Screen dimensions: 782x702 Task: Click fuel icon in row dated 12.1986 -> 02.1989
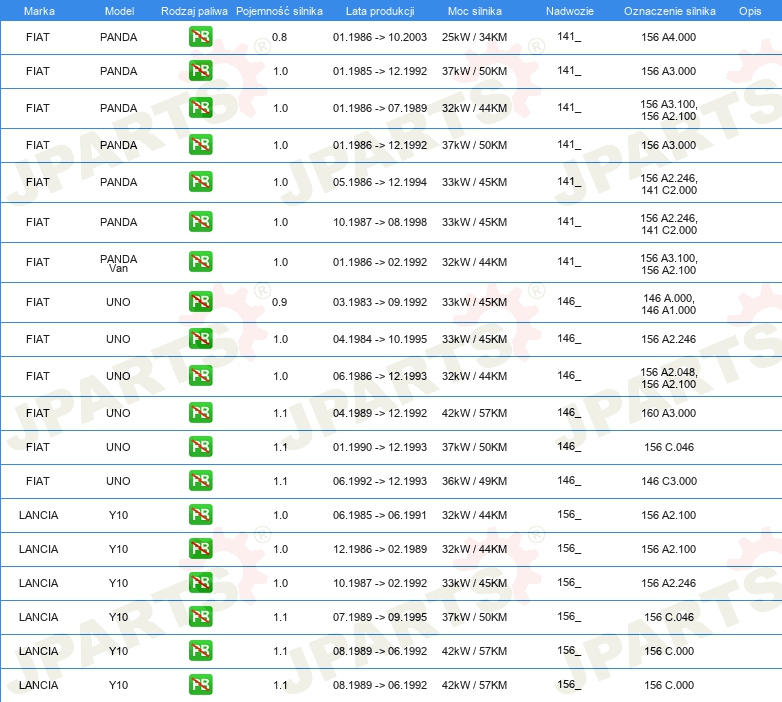[200, 549]
